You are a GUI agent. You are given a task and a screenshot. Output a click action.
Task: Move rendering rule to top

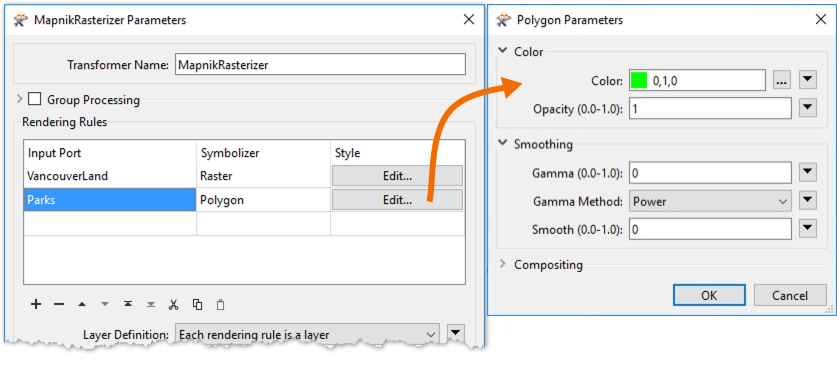click(128, 304)
